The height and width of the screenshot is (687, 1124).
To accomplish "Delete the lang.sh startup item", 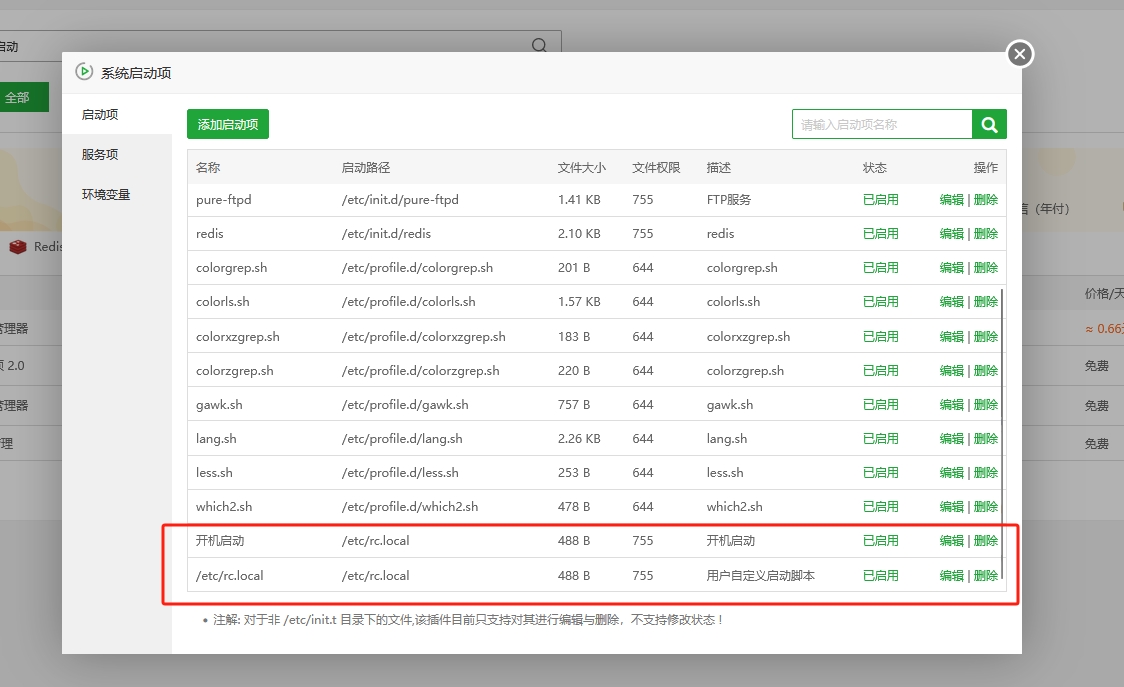I will (x=986, y=439).
